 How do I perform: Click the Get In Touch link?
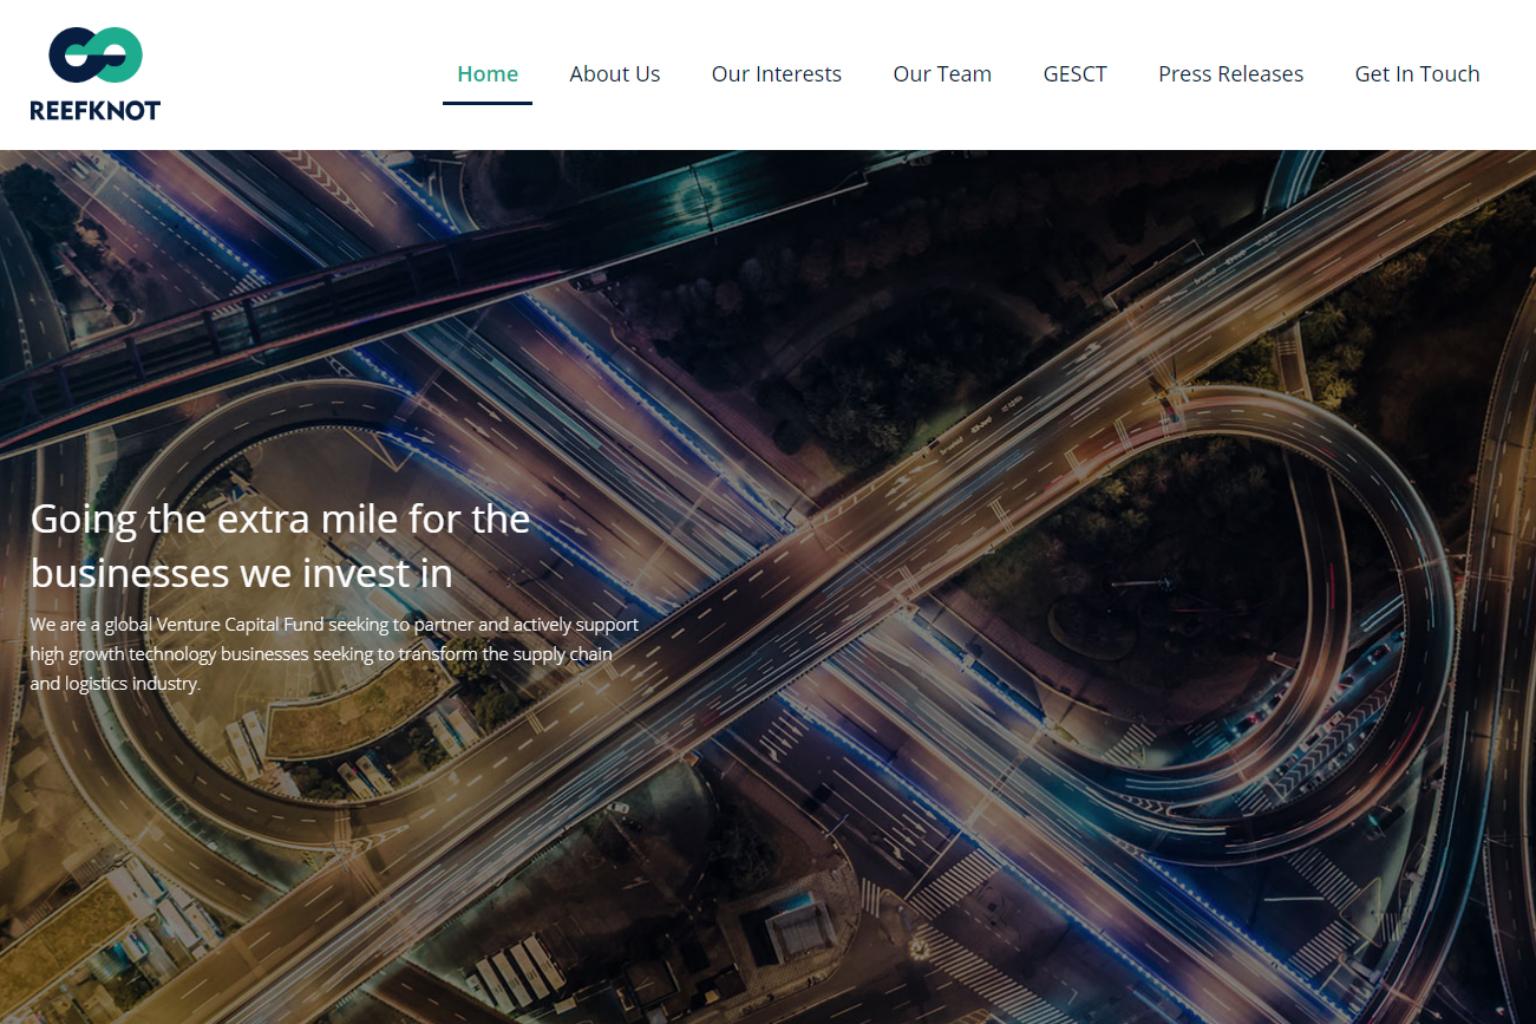(x=1416, y=74)
